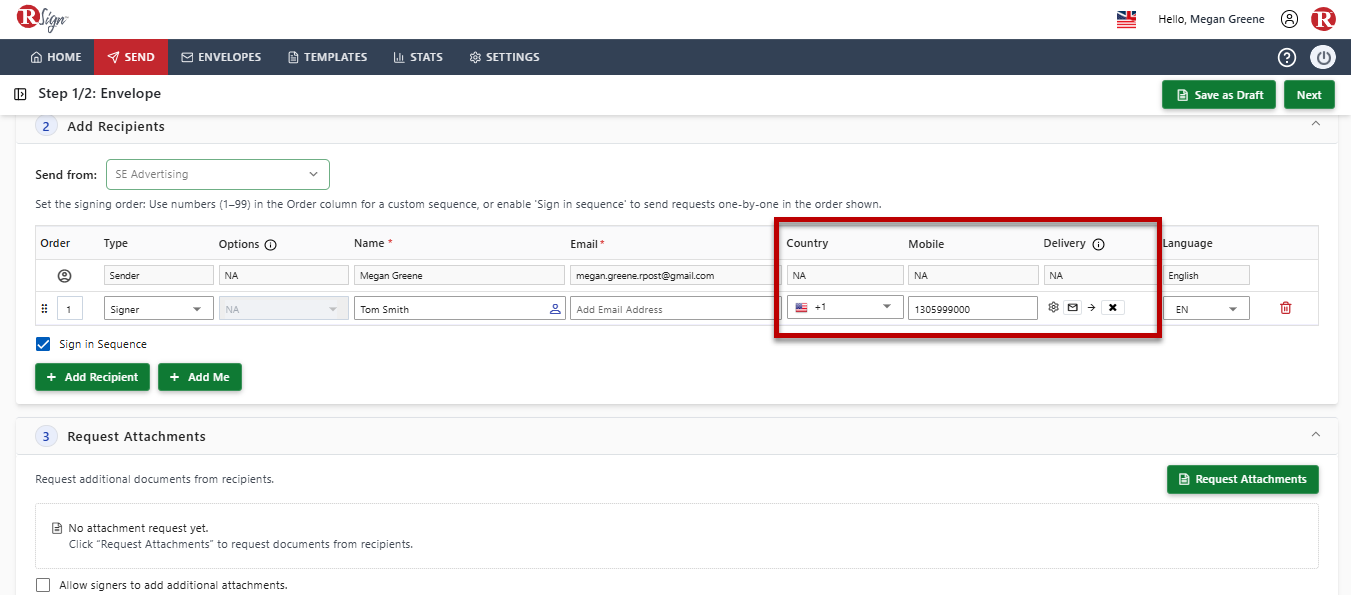Go to the Envelopes tab
Screen dimensions: 1351x595
coord(221,57)
